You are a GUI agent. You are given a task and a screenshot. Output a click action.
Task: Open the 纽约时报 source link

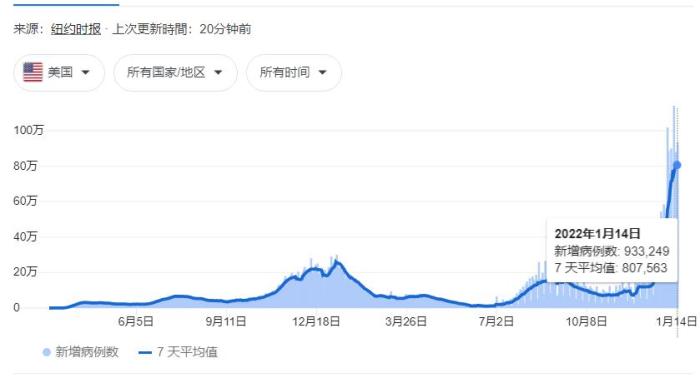tap(76, 29)
